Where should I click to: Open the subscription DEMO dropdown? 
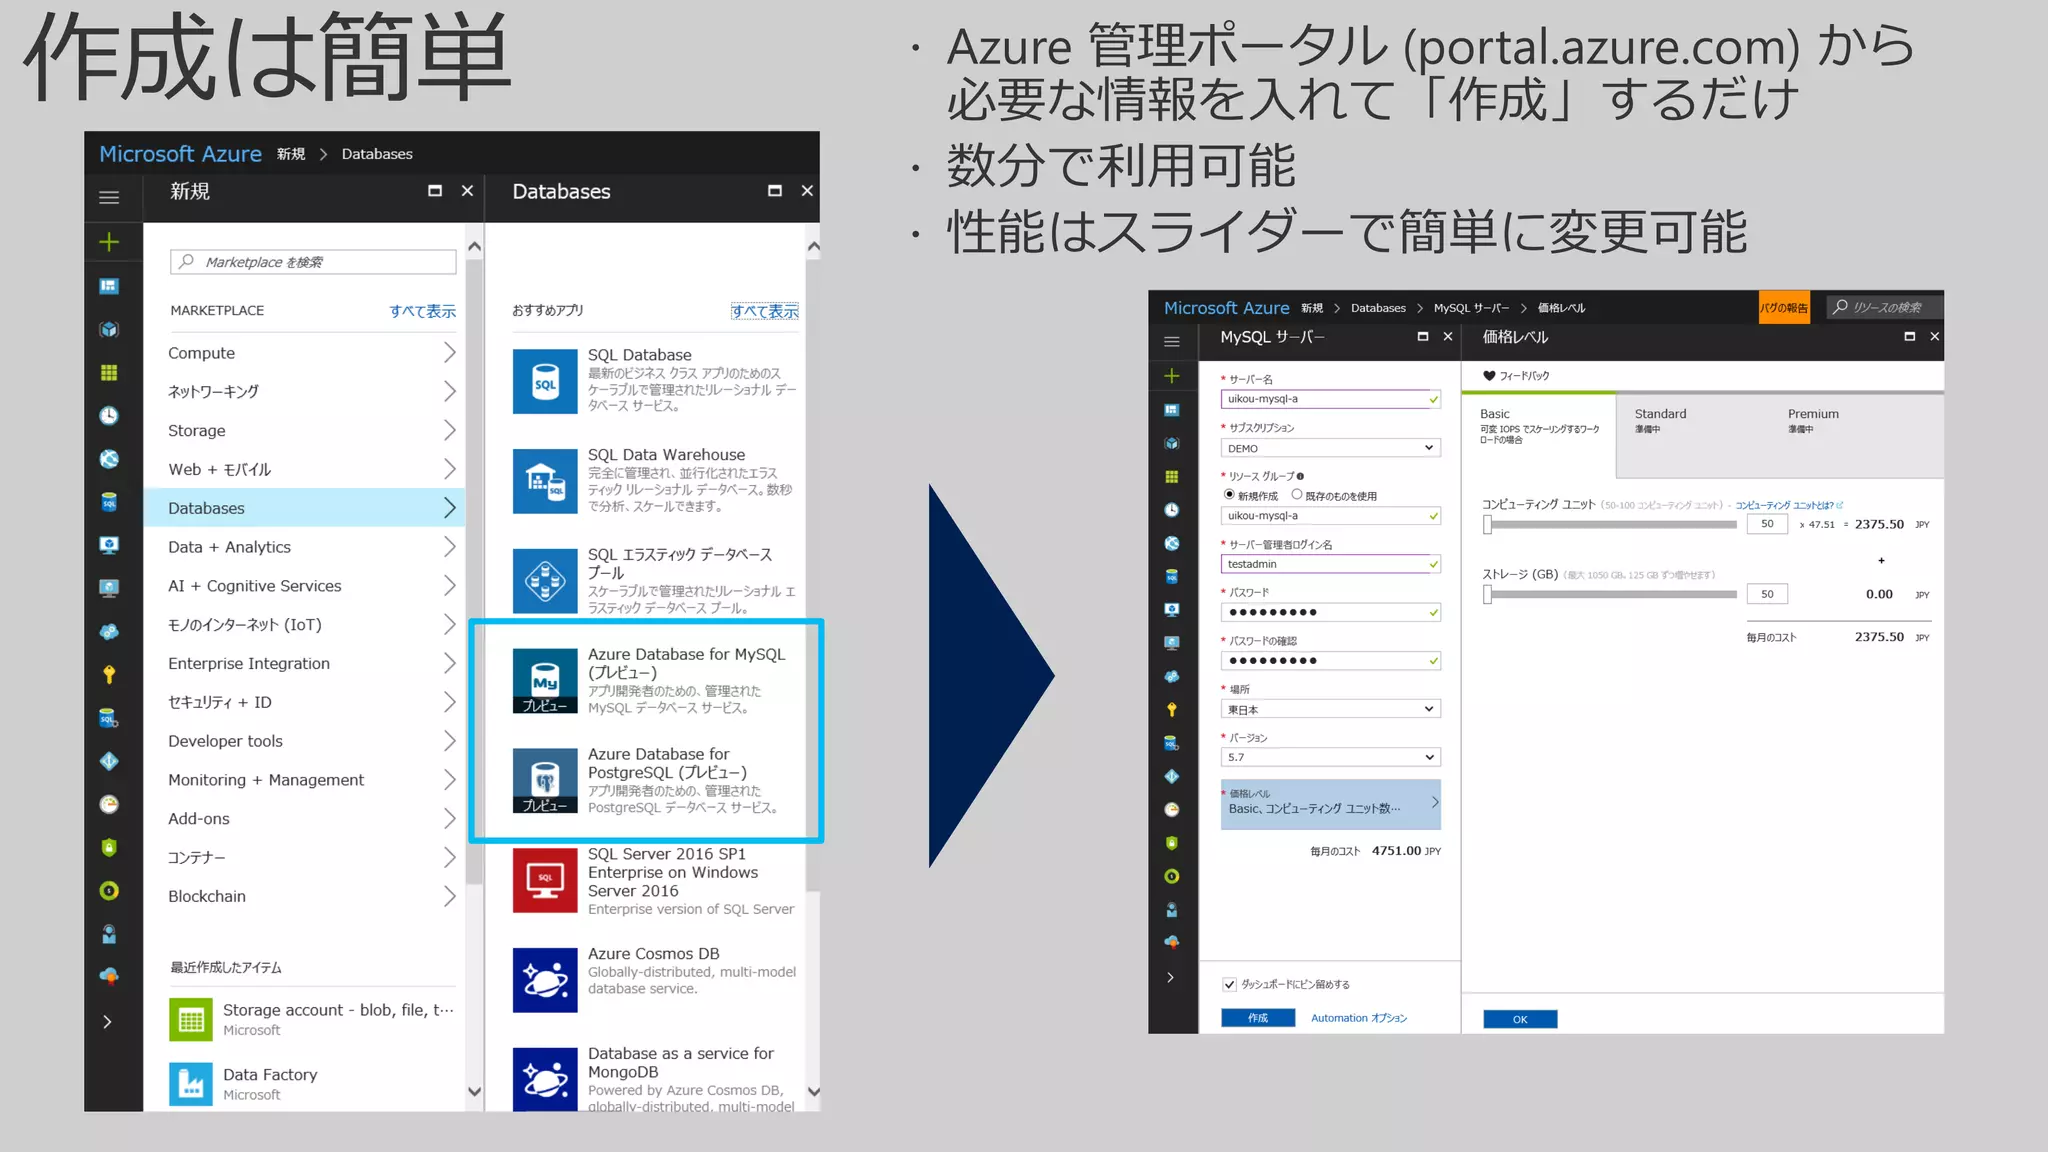pos(1330,448)
